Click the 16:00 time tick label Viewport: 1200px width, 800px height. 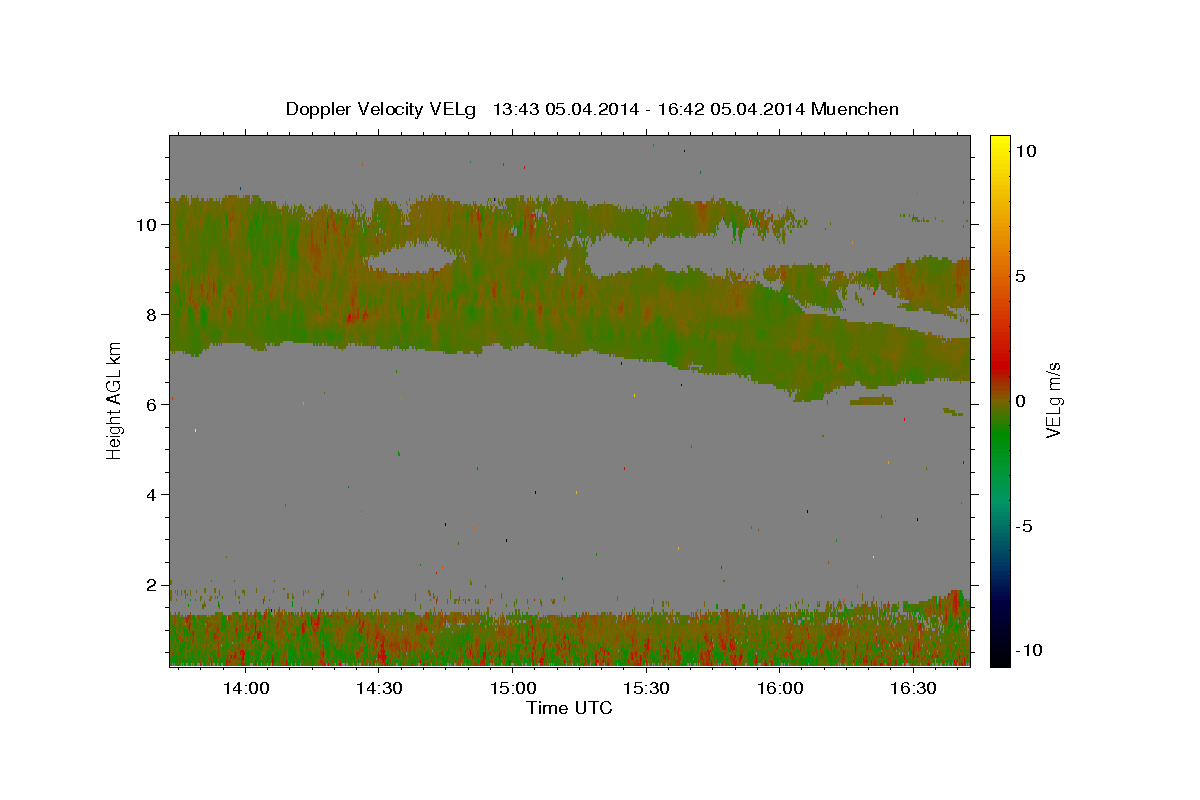780,688
